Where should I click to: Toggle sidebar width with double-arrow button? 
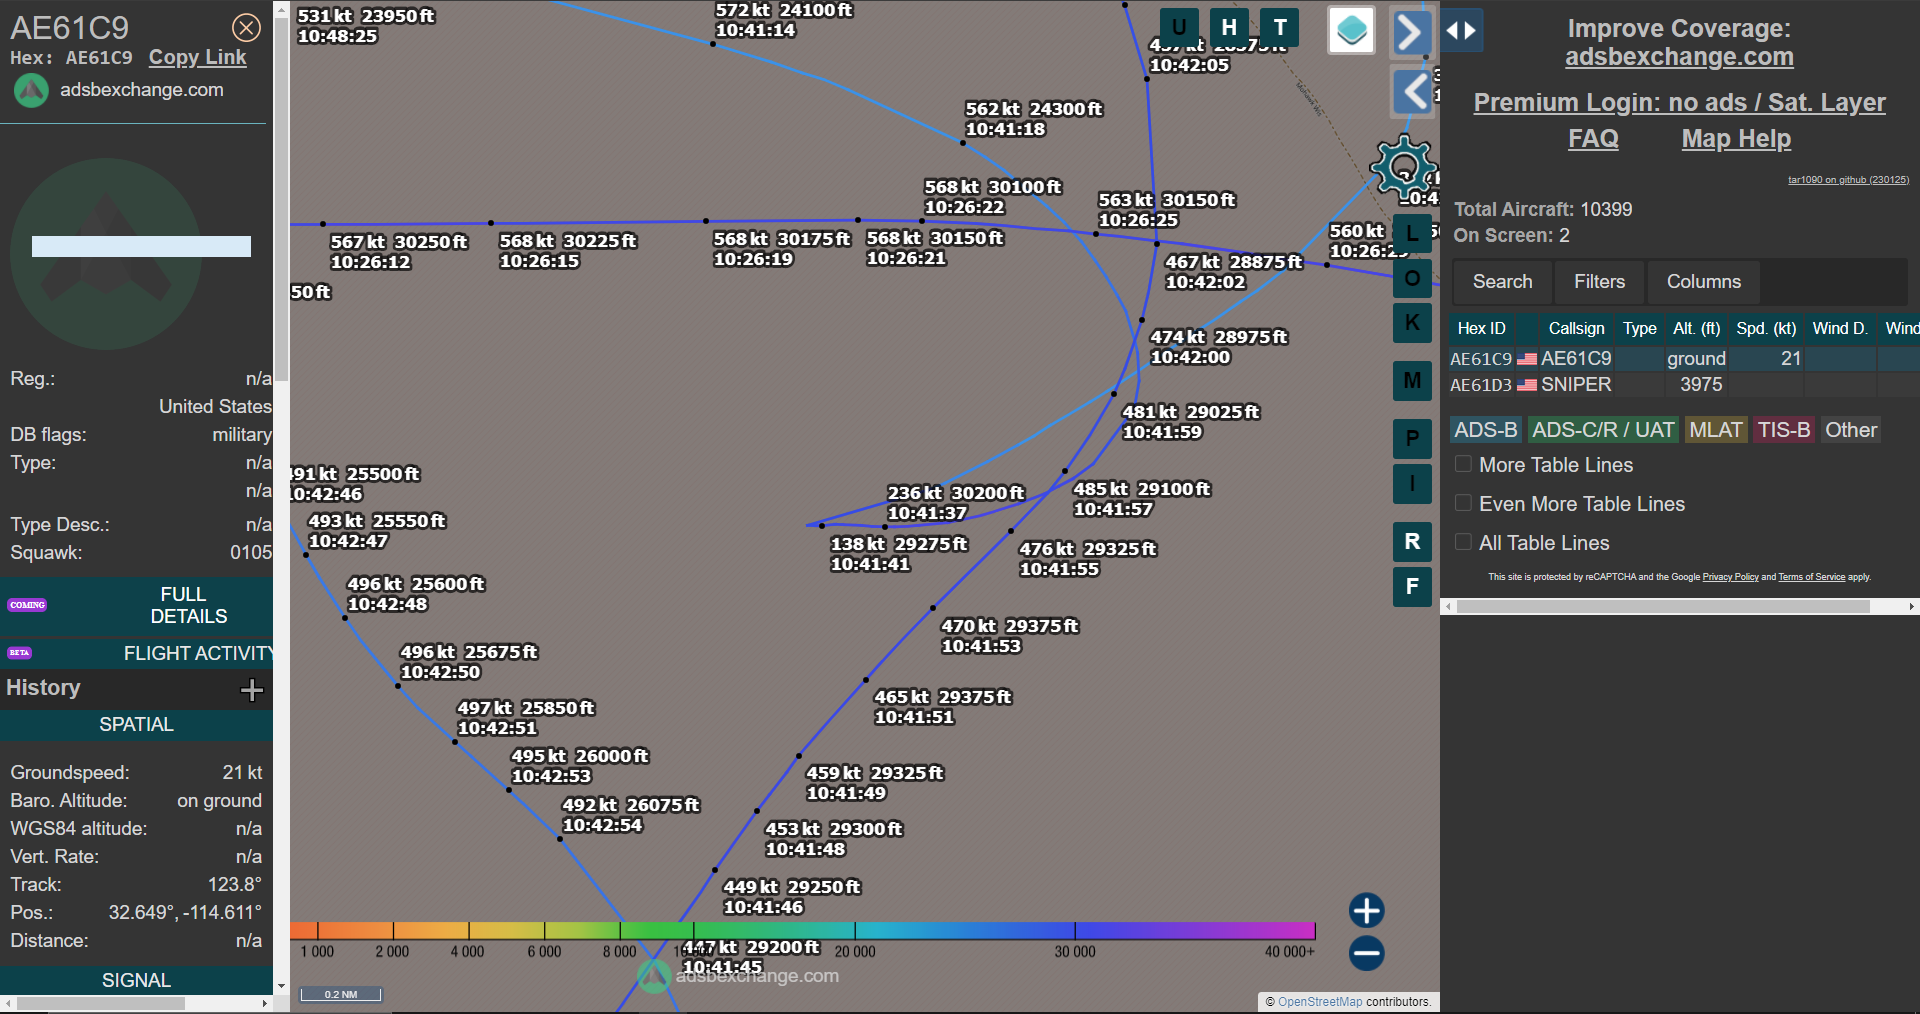(x=1461, y=30)
